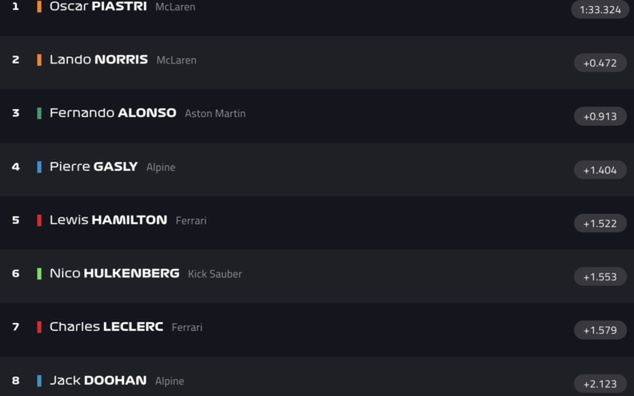This screenshot has height=396, width=634.
Task: Open Lando NORRIS driver entry
Action: click(x=99, y=59)
